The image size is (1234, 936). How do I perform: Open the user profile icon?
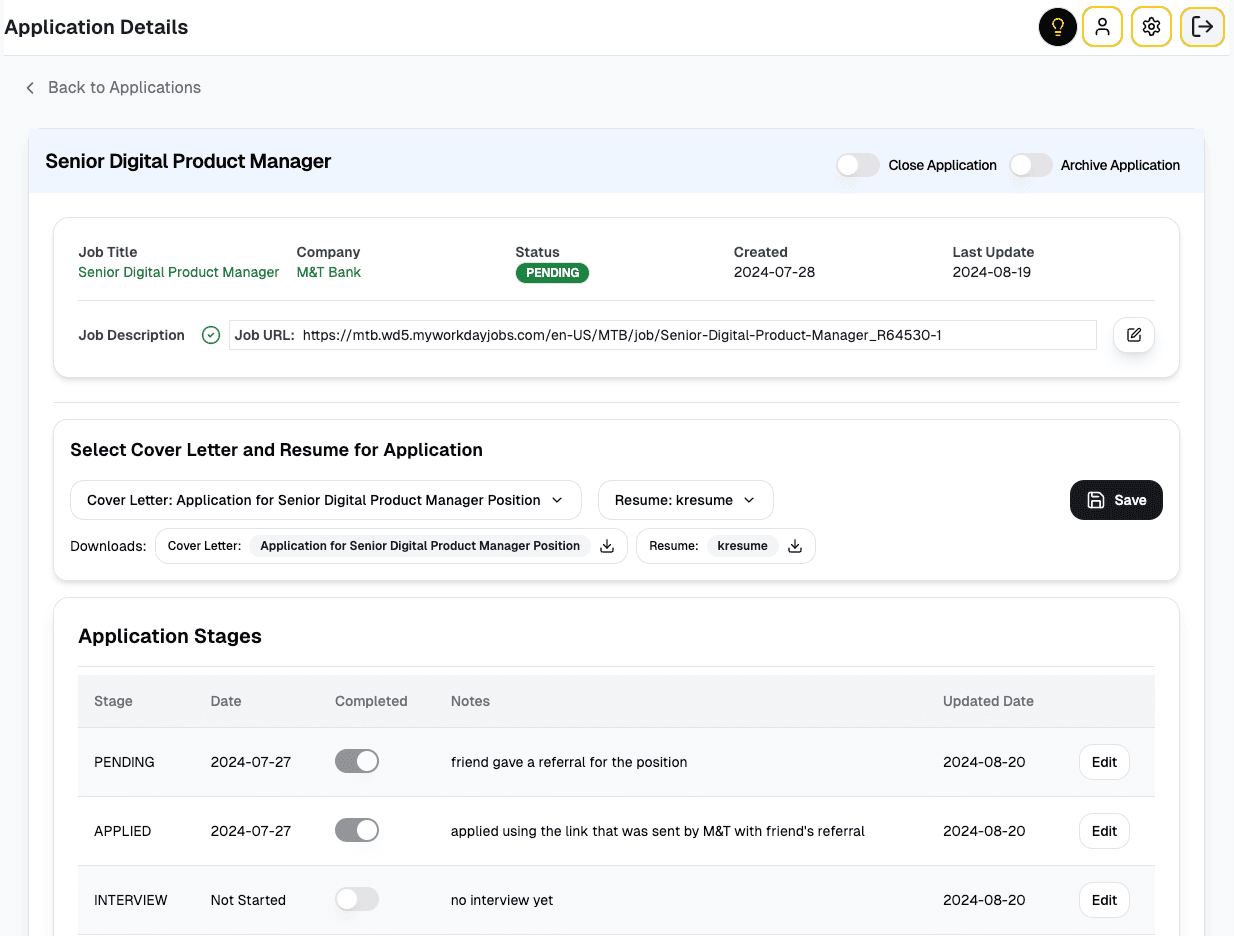[x=1102, y=27]
